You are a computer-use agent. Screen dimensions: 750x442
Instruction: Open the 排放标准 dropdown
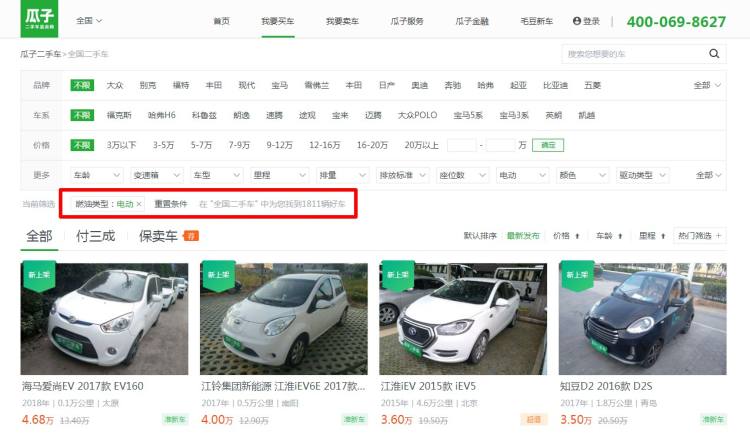click(x=402, y=175)
